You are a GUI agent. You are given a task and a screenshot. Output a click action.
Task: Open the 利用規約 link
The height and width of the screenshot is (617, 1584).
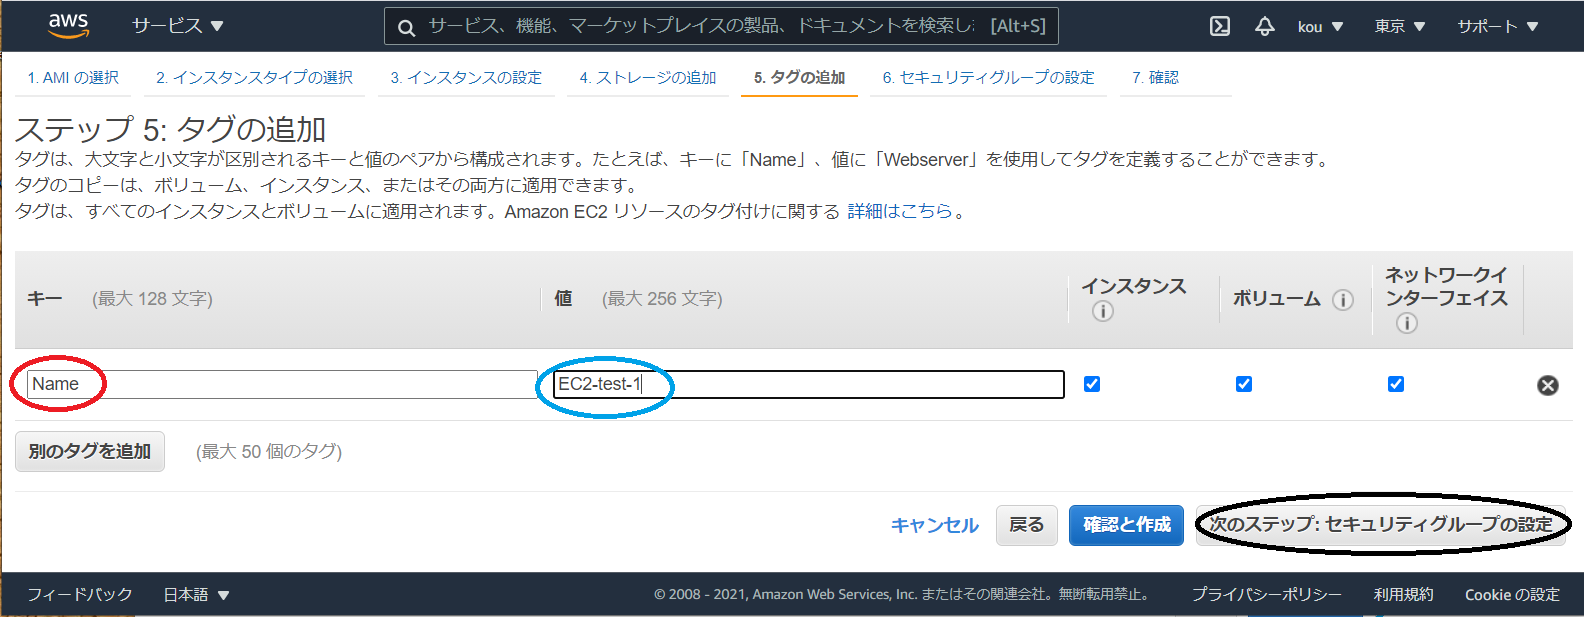[x=1403, y=594]
